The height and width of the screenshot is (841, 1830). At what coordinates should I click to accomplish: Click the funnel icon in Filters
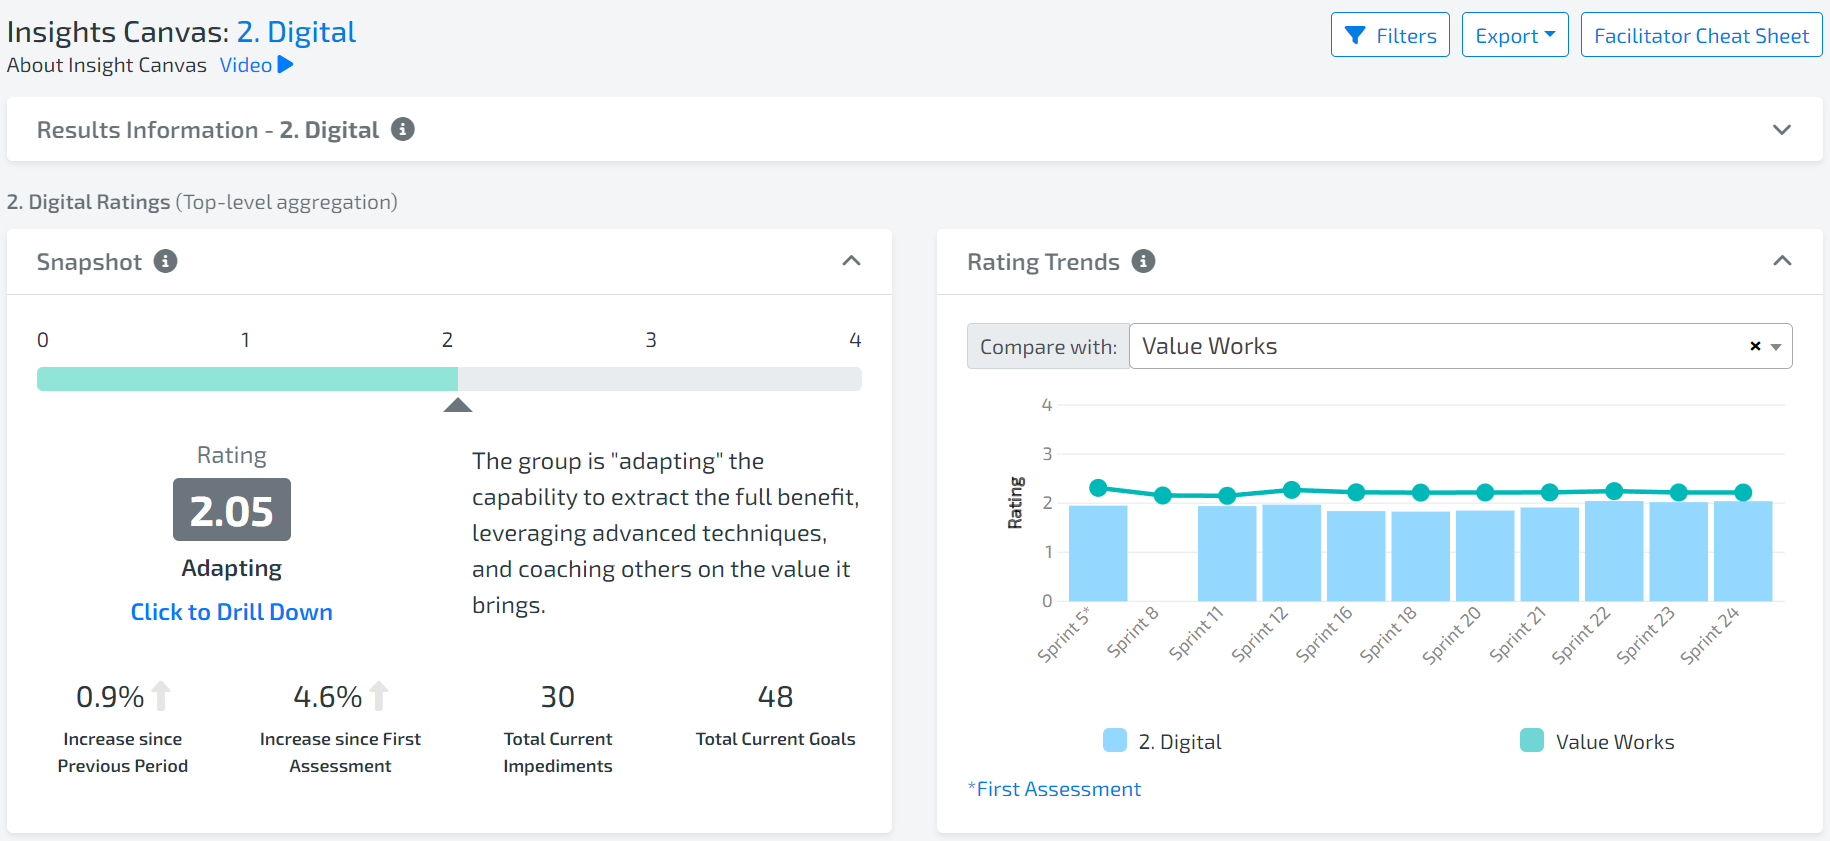pyautogui.click(x=1355, y=36)
